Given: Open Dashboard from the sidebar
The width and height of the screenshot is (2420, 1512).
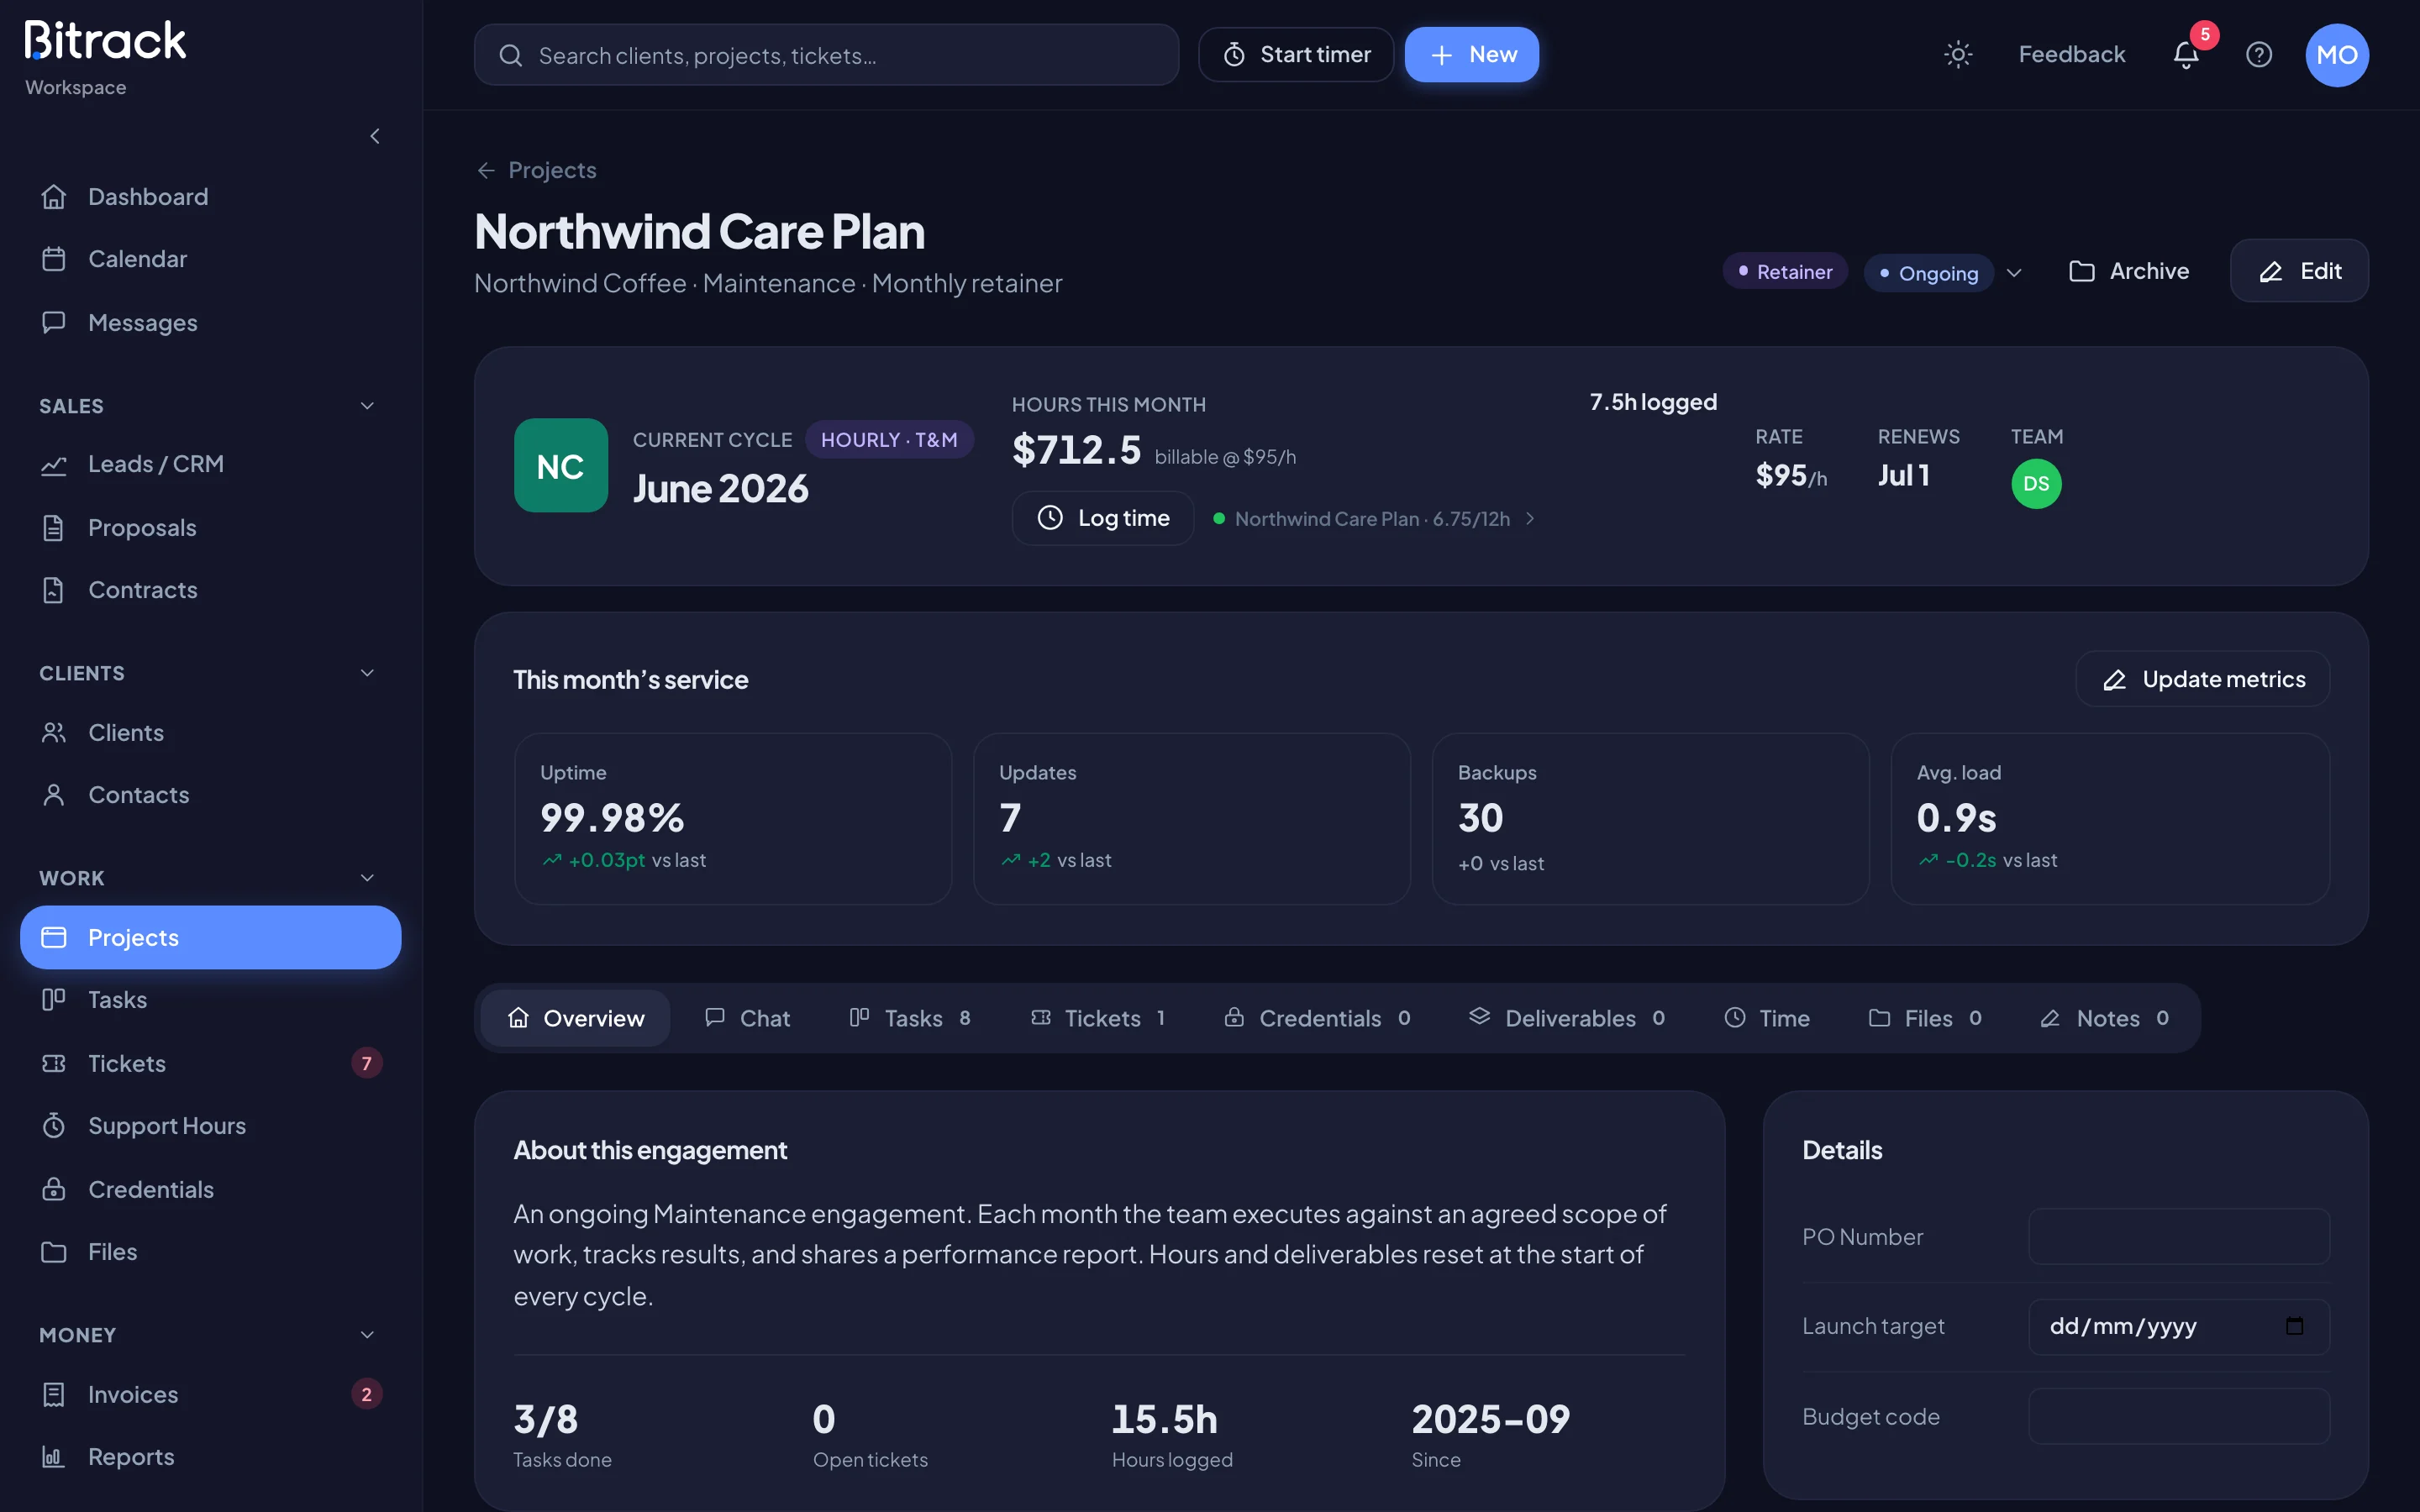Looking at the screenshot, I should (x=211, y=197).
